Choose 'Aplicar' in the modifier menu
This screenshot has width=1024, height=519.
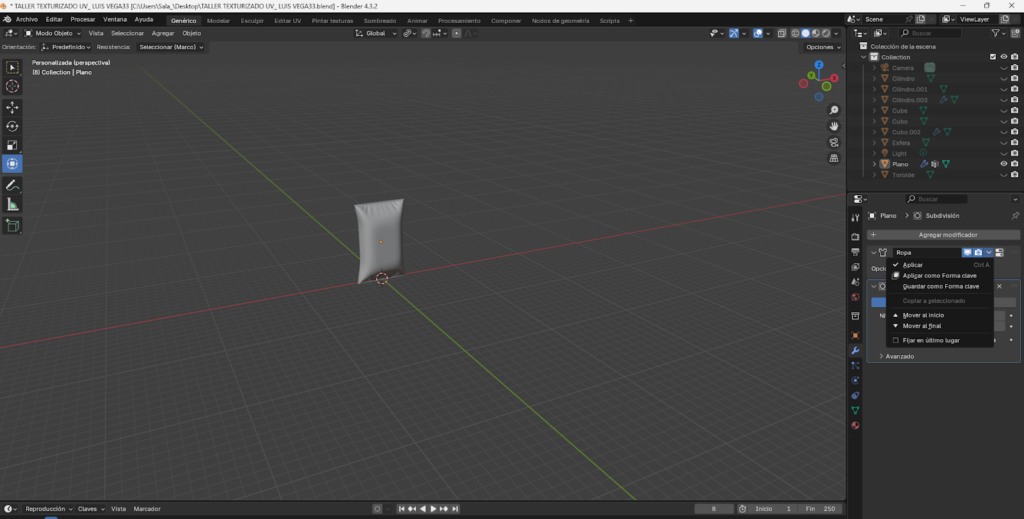point(941,265)
